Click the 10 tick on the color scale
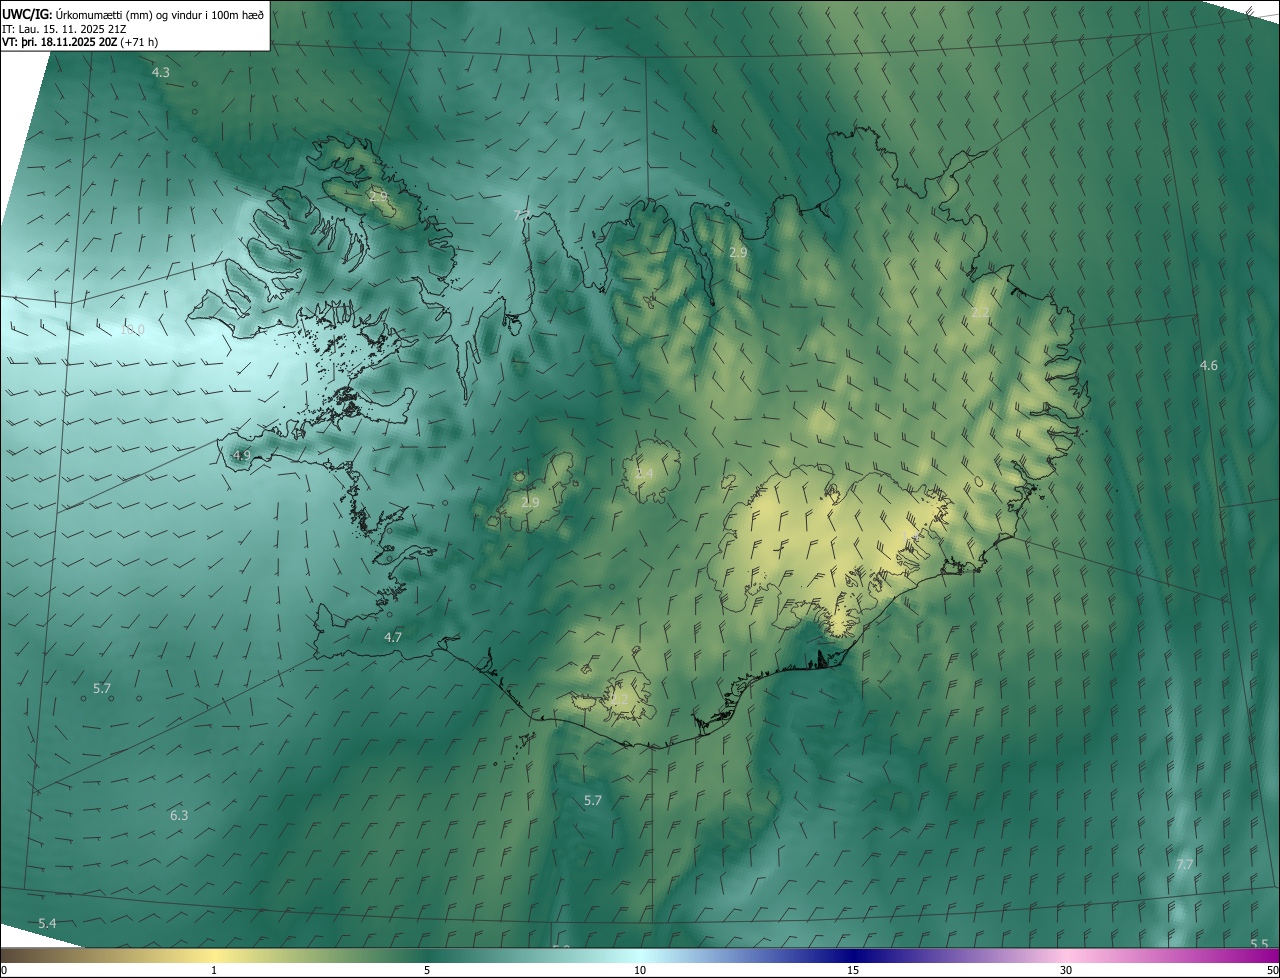1280x978 pixels. click(x=640, y=970)
